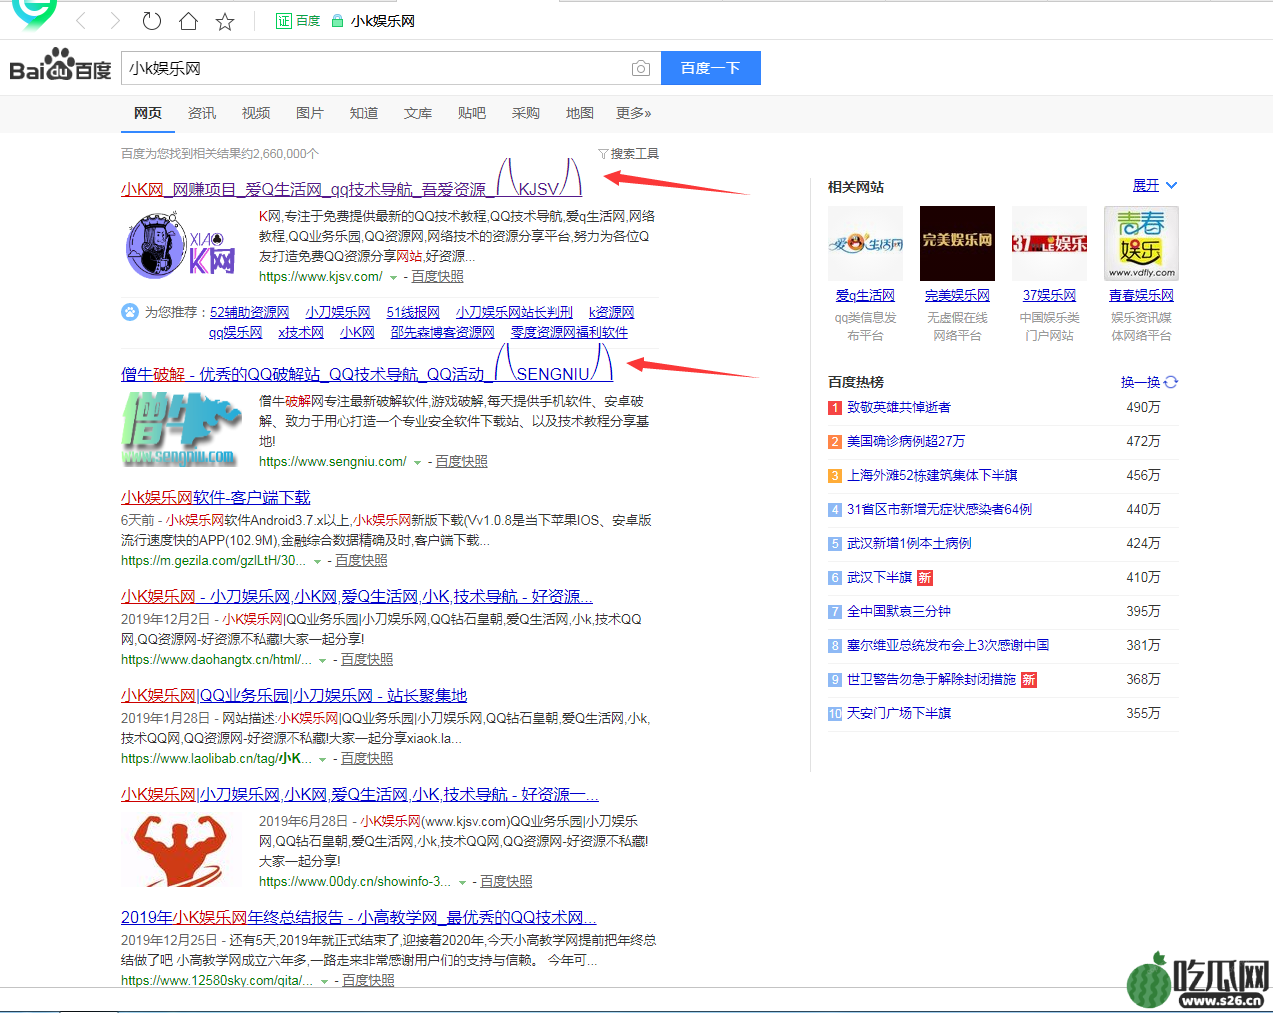Switch to the 采购 tab

pos(526,113)
